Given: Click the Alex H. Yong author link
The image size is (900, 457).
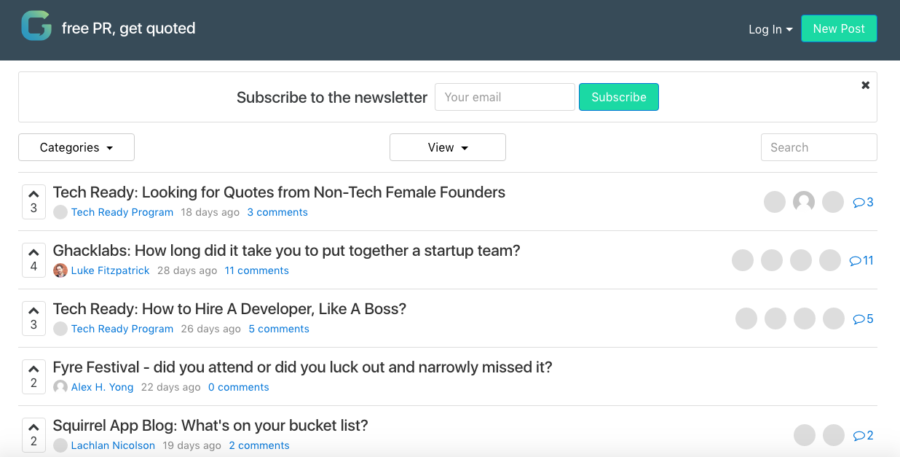Looking at the screenshot, I should pos(102,387).
